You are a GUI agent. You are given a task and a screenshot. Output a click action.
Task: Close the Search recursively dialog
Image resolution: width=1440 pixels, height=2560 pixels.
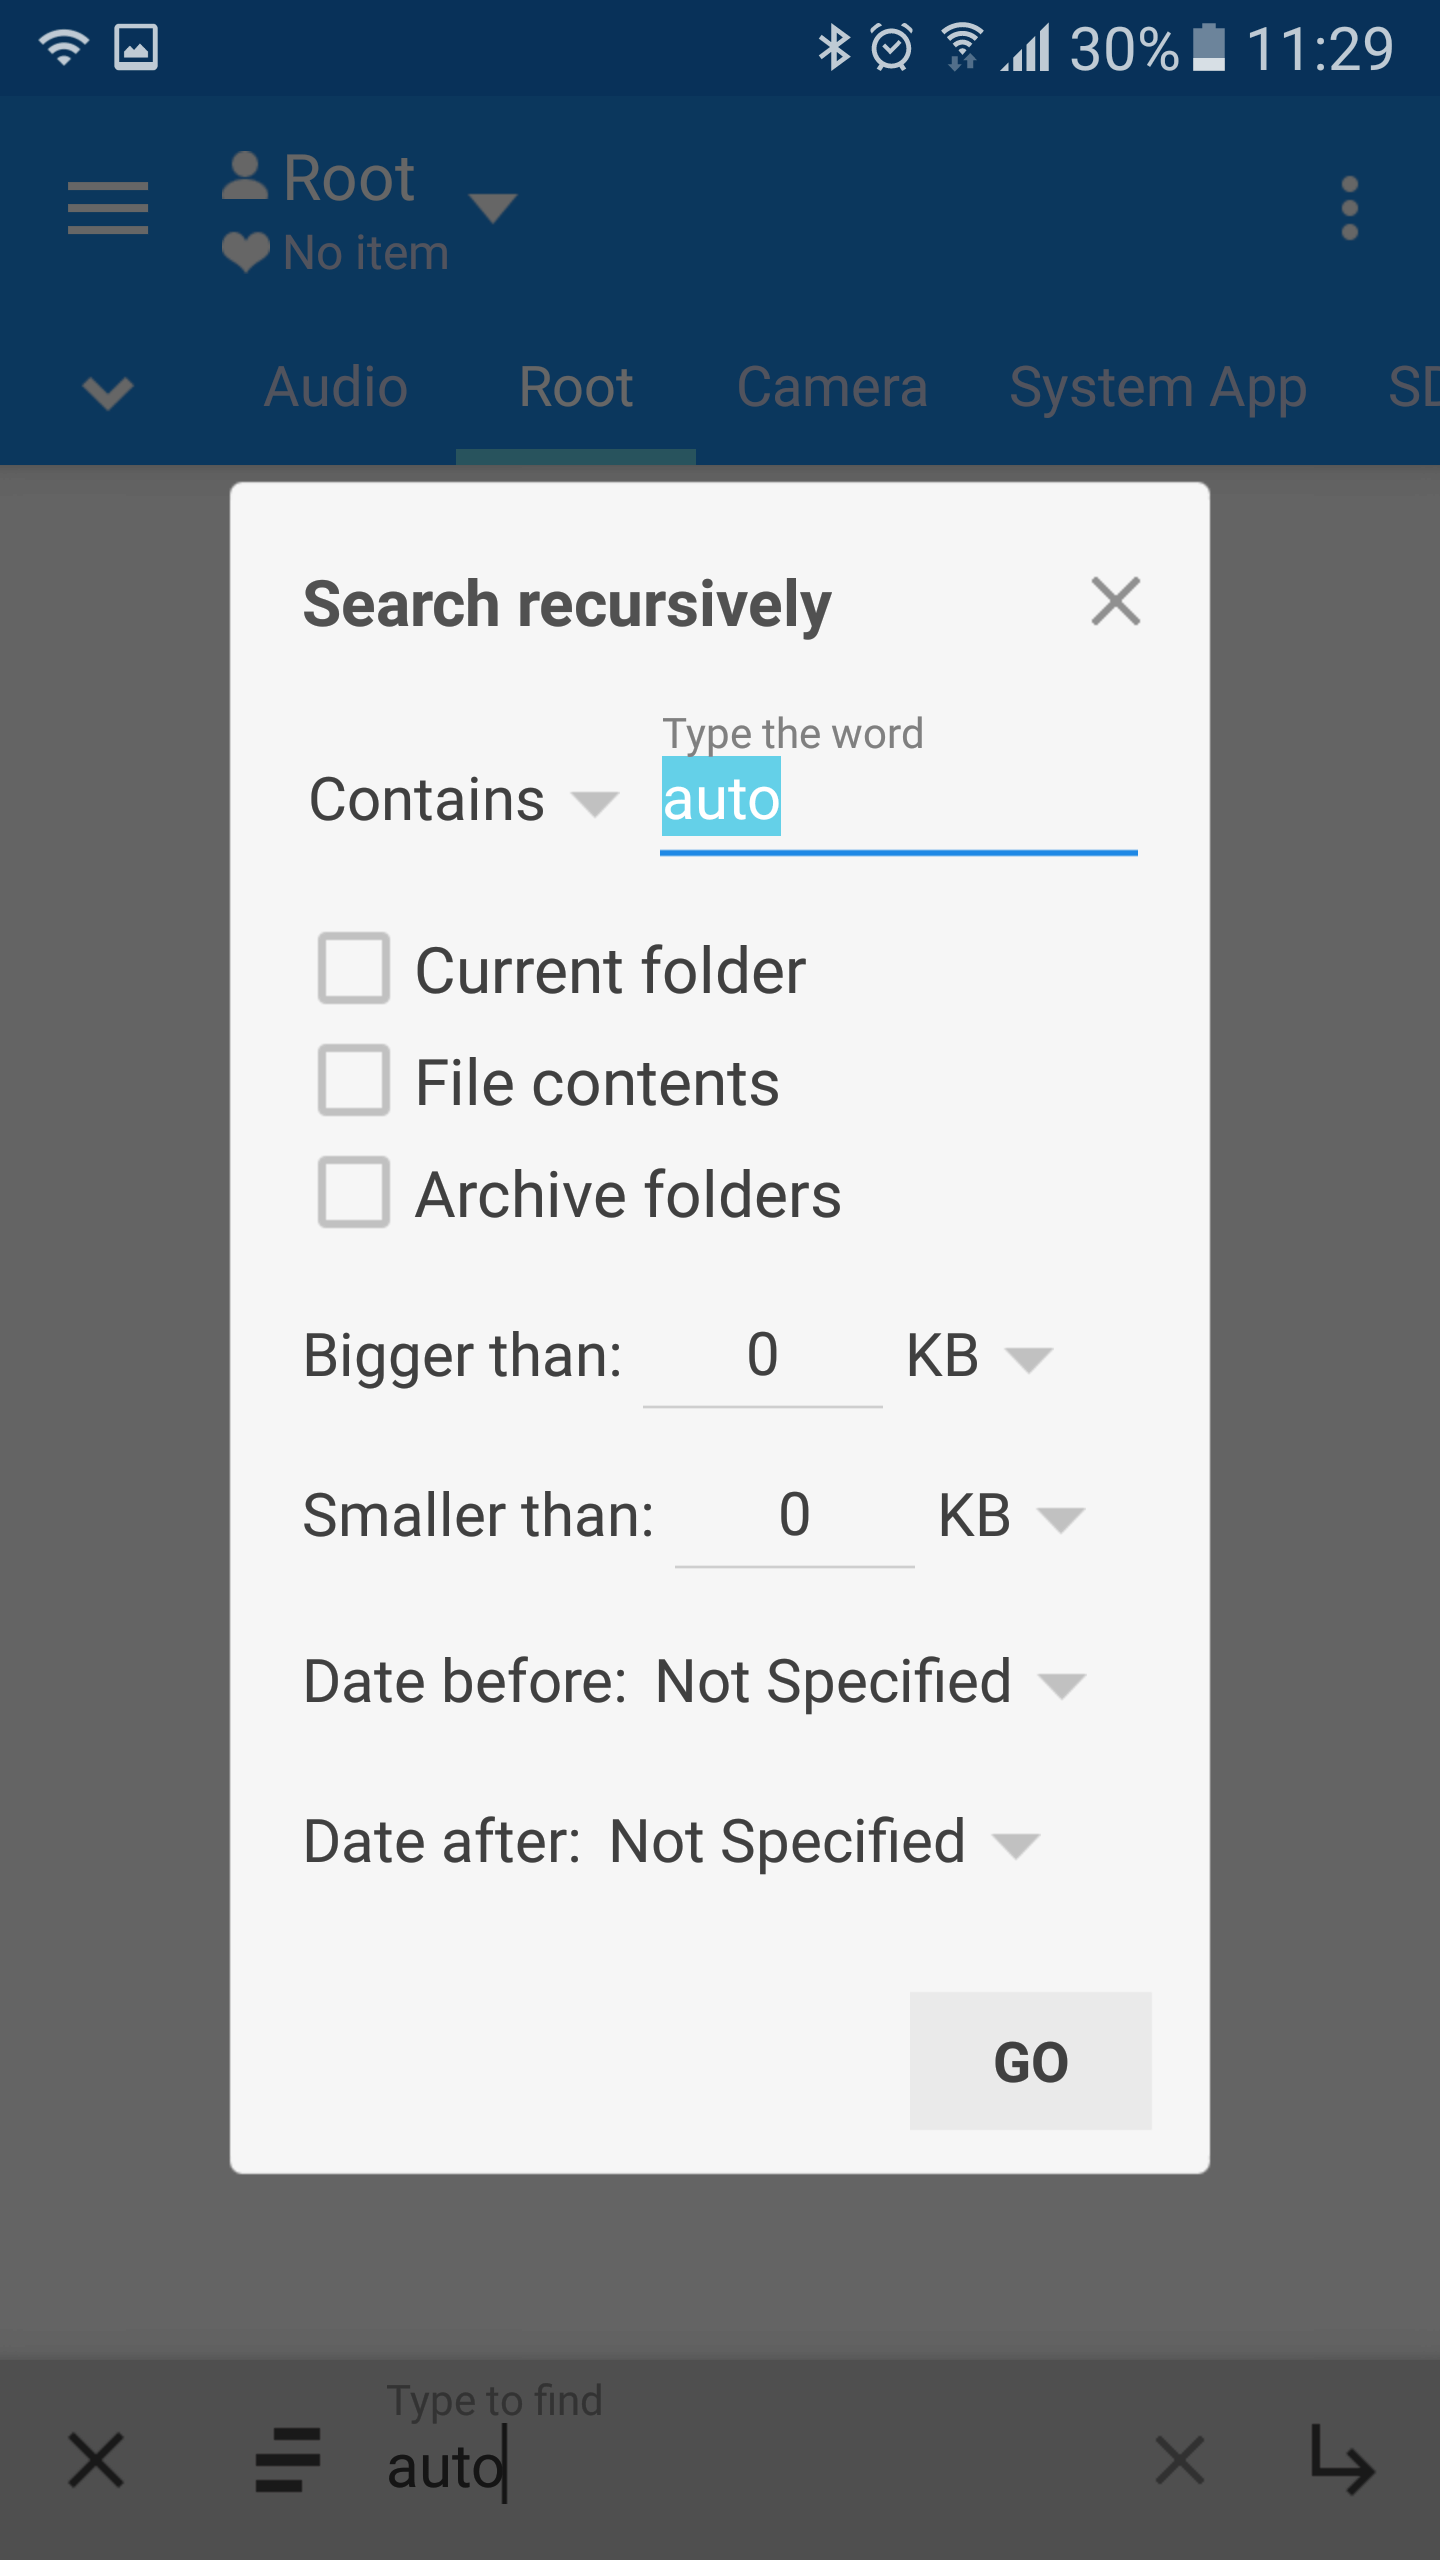coord(1116,601)
